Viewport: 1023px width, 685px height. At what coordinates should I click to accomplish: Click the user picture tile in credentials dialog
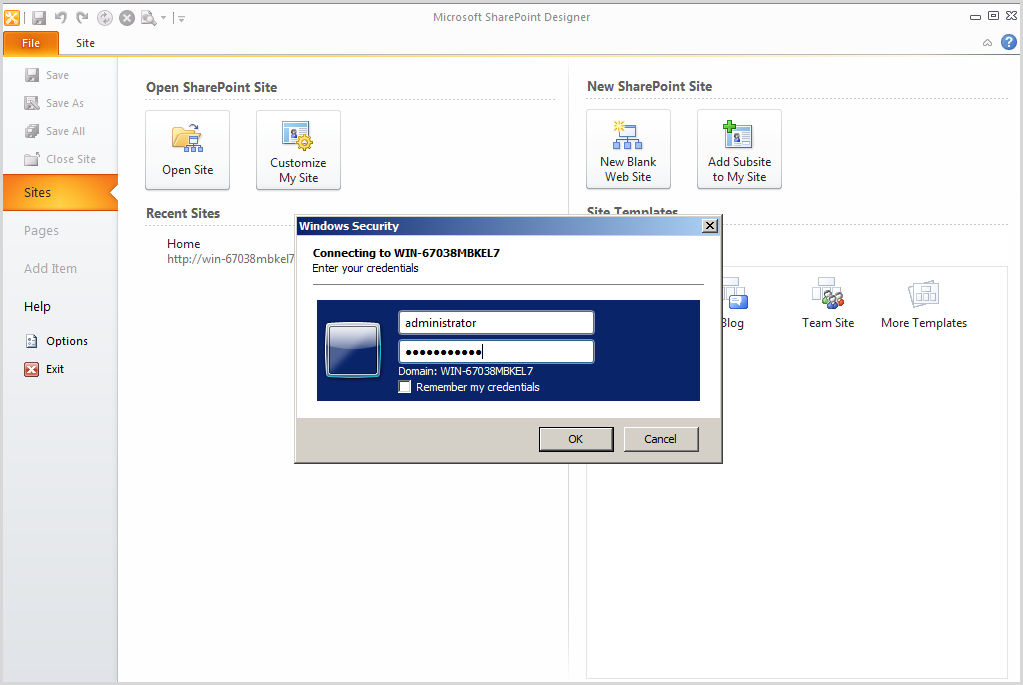353,350
